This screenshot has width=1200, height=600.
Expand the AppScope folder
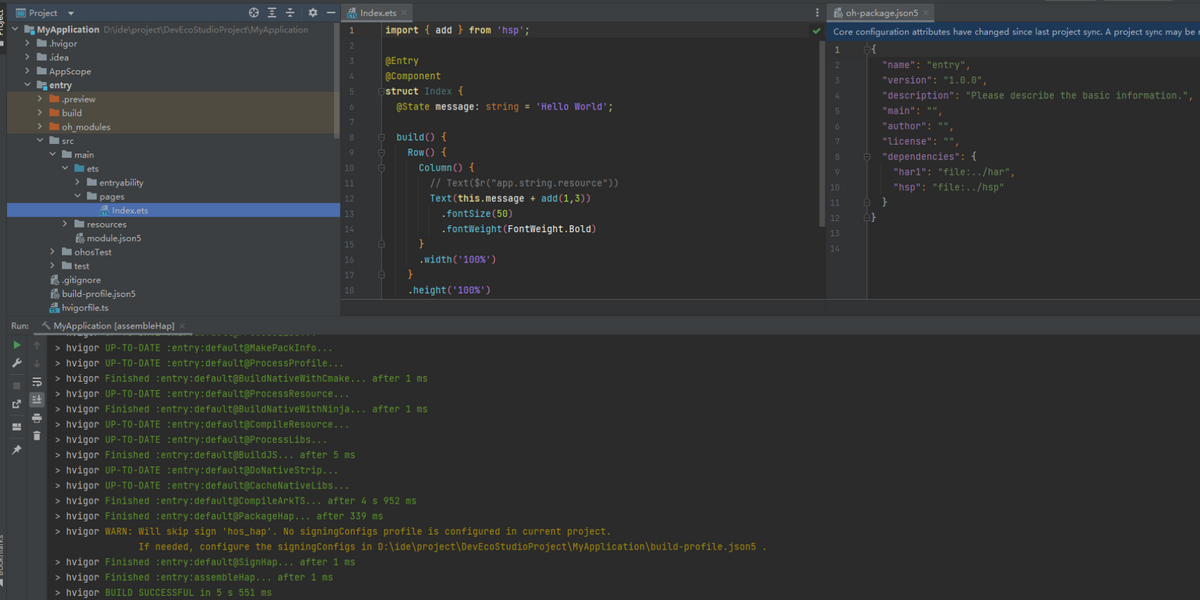28,72
